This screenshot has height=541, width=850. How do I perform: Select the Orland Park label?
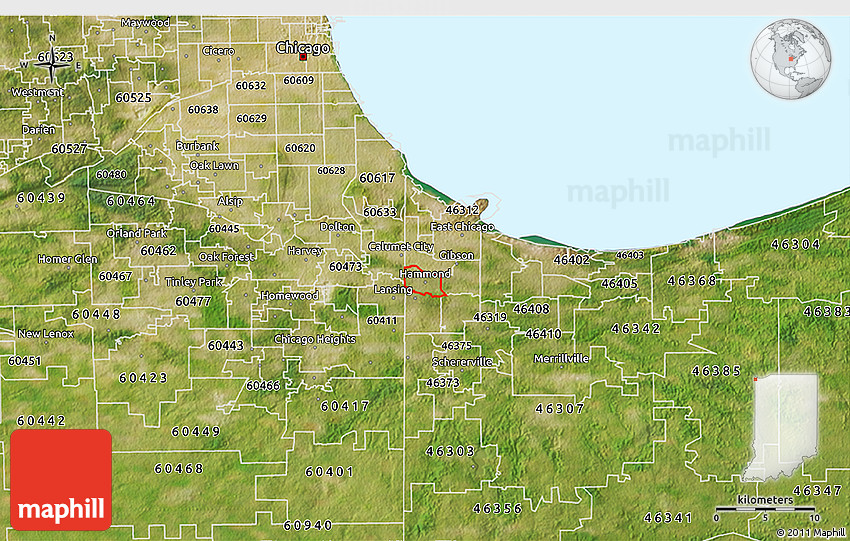[136, 233]
